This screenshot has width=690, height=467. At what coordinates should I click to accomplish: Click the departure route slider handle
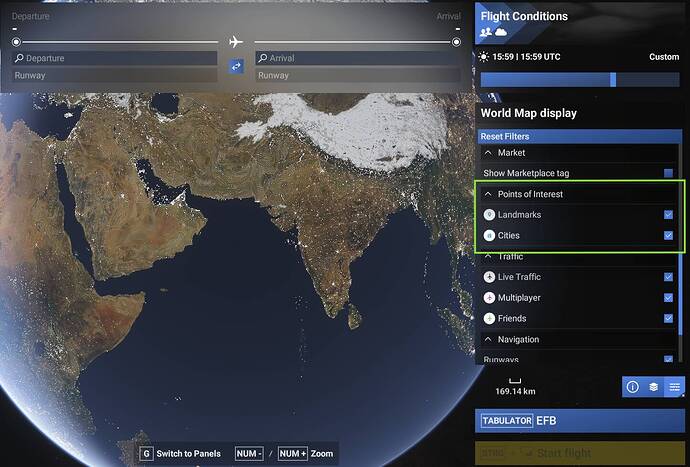(16, 42)
